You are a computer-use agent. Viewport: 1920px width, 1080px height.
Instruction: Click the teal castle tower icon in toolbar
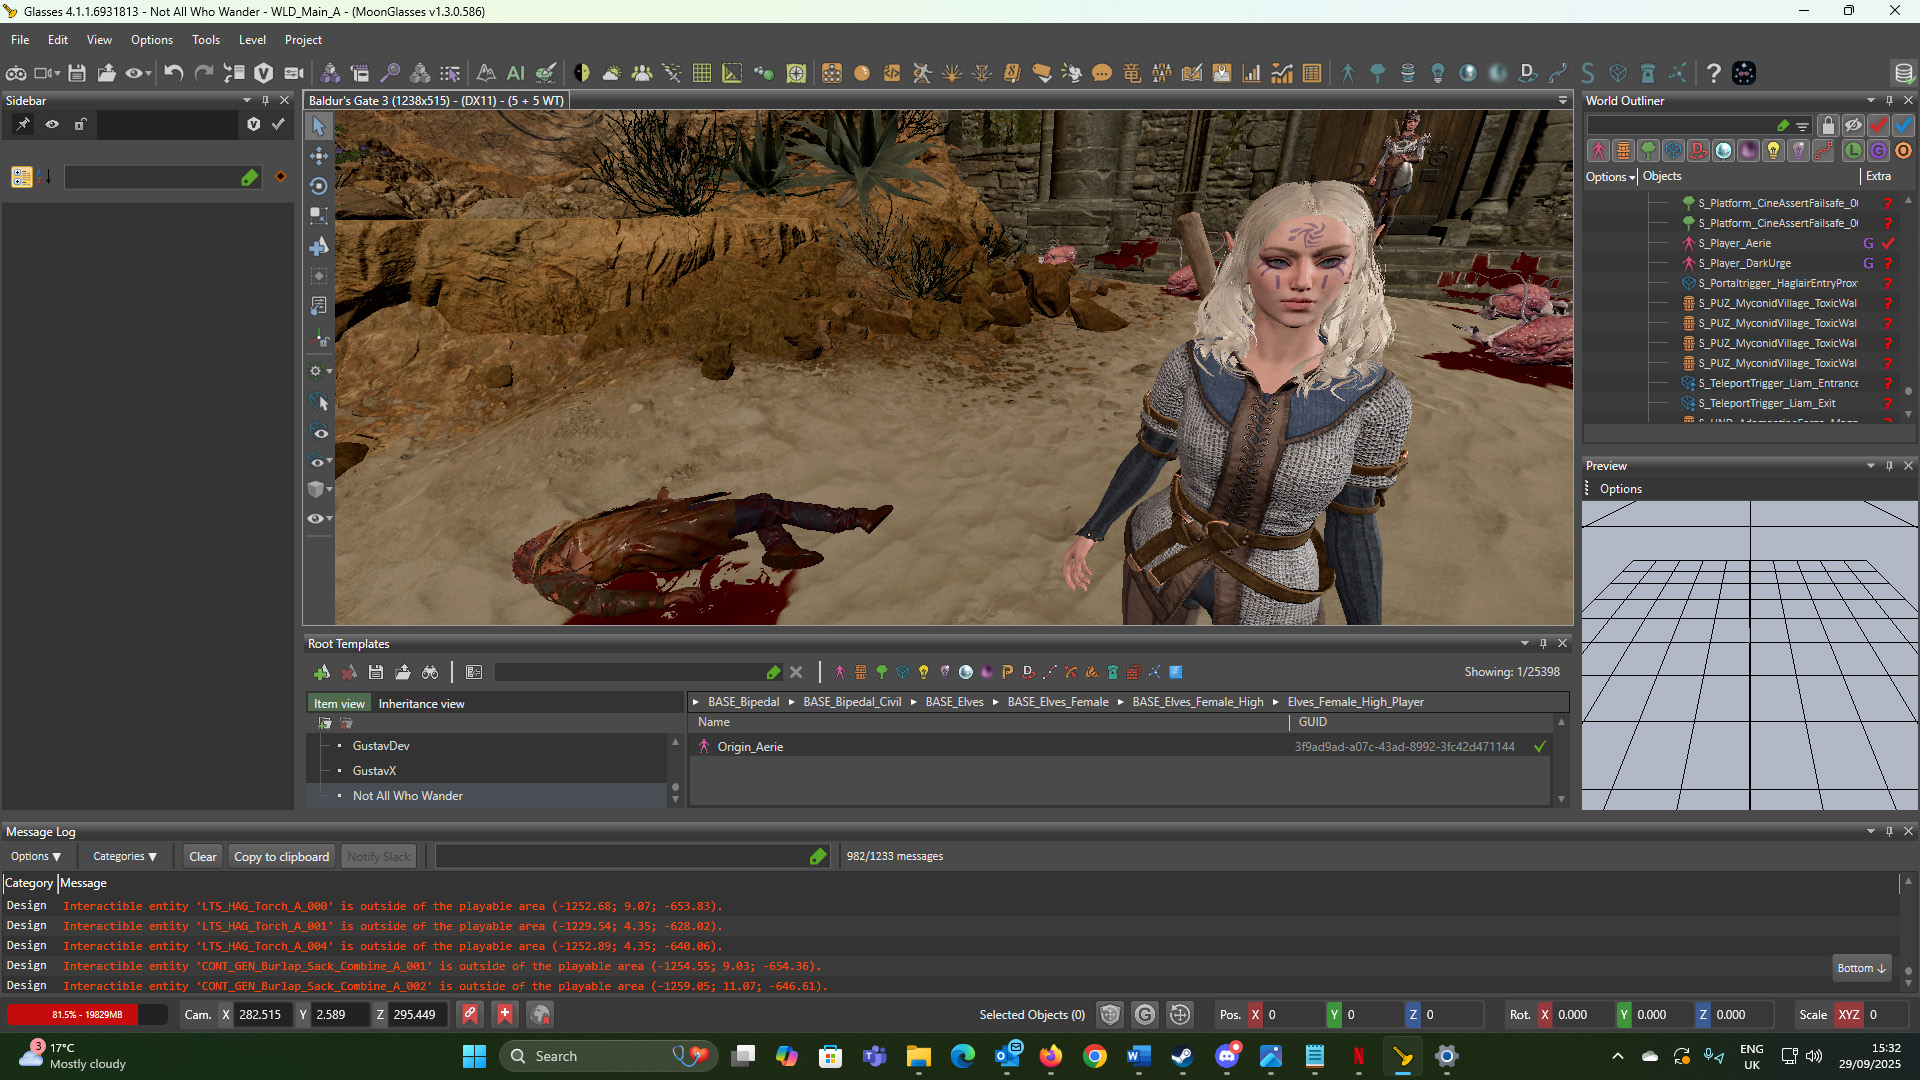point(1648,73)
